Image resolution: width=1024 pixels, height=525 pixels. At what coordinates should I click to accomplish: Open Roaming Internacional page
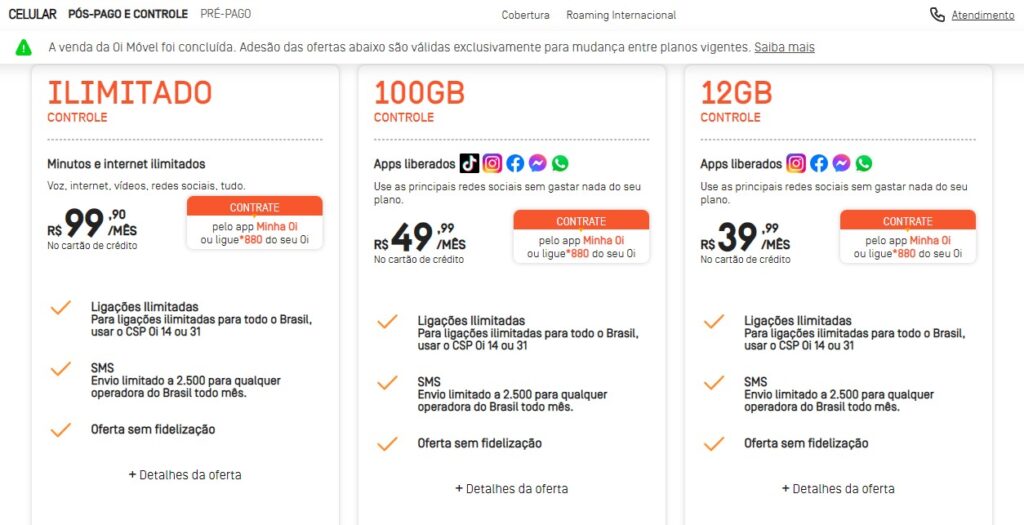(x=621, y=15)
